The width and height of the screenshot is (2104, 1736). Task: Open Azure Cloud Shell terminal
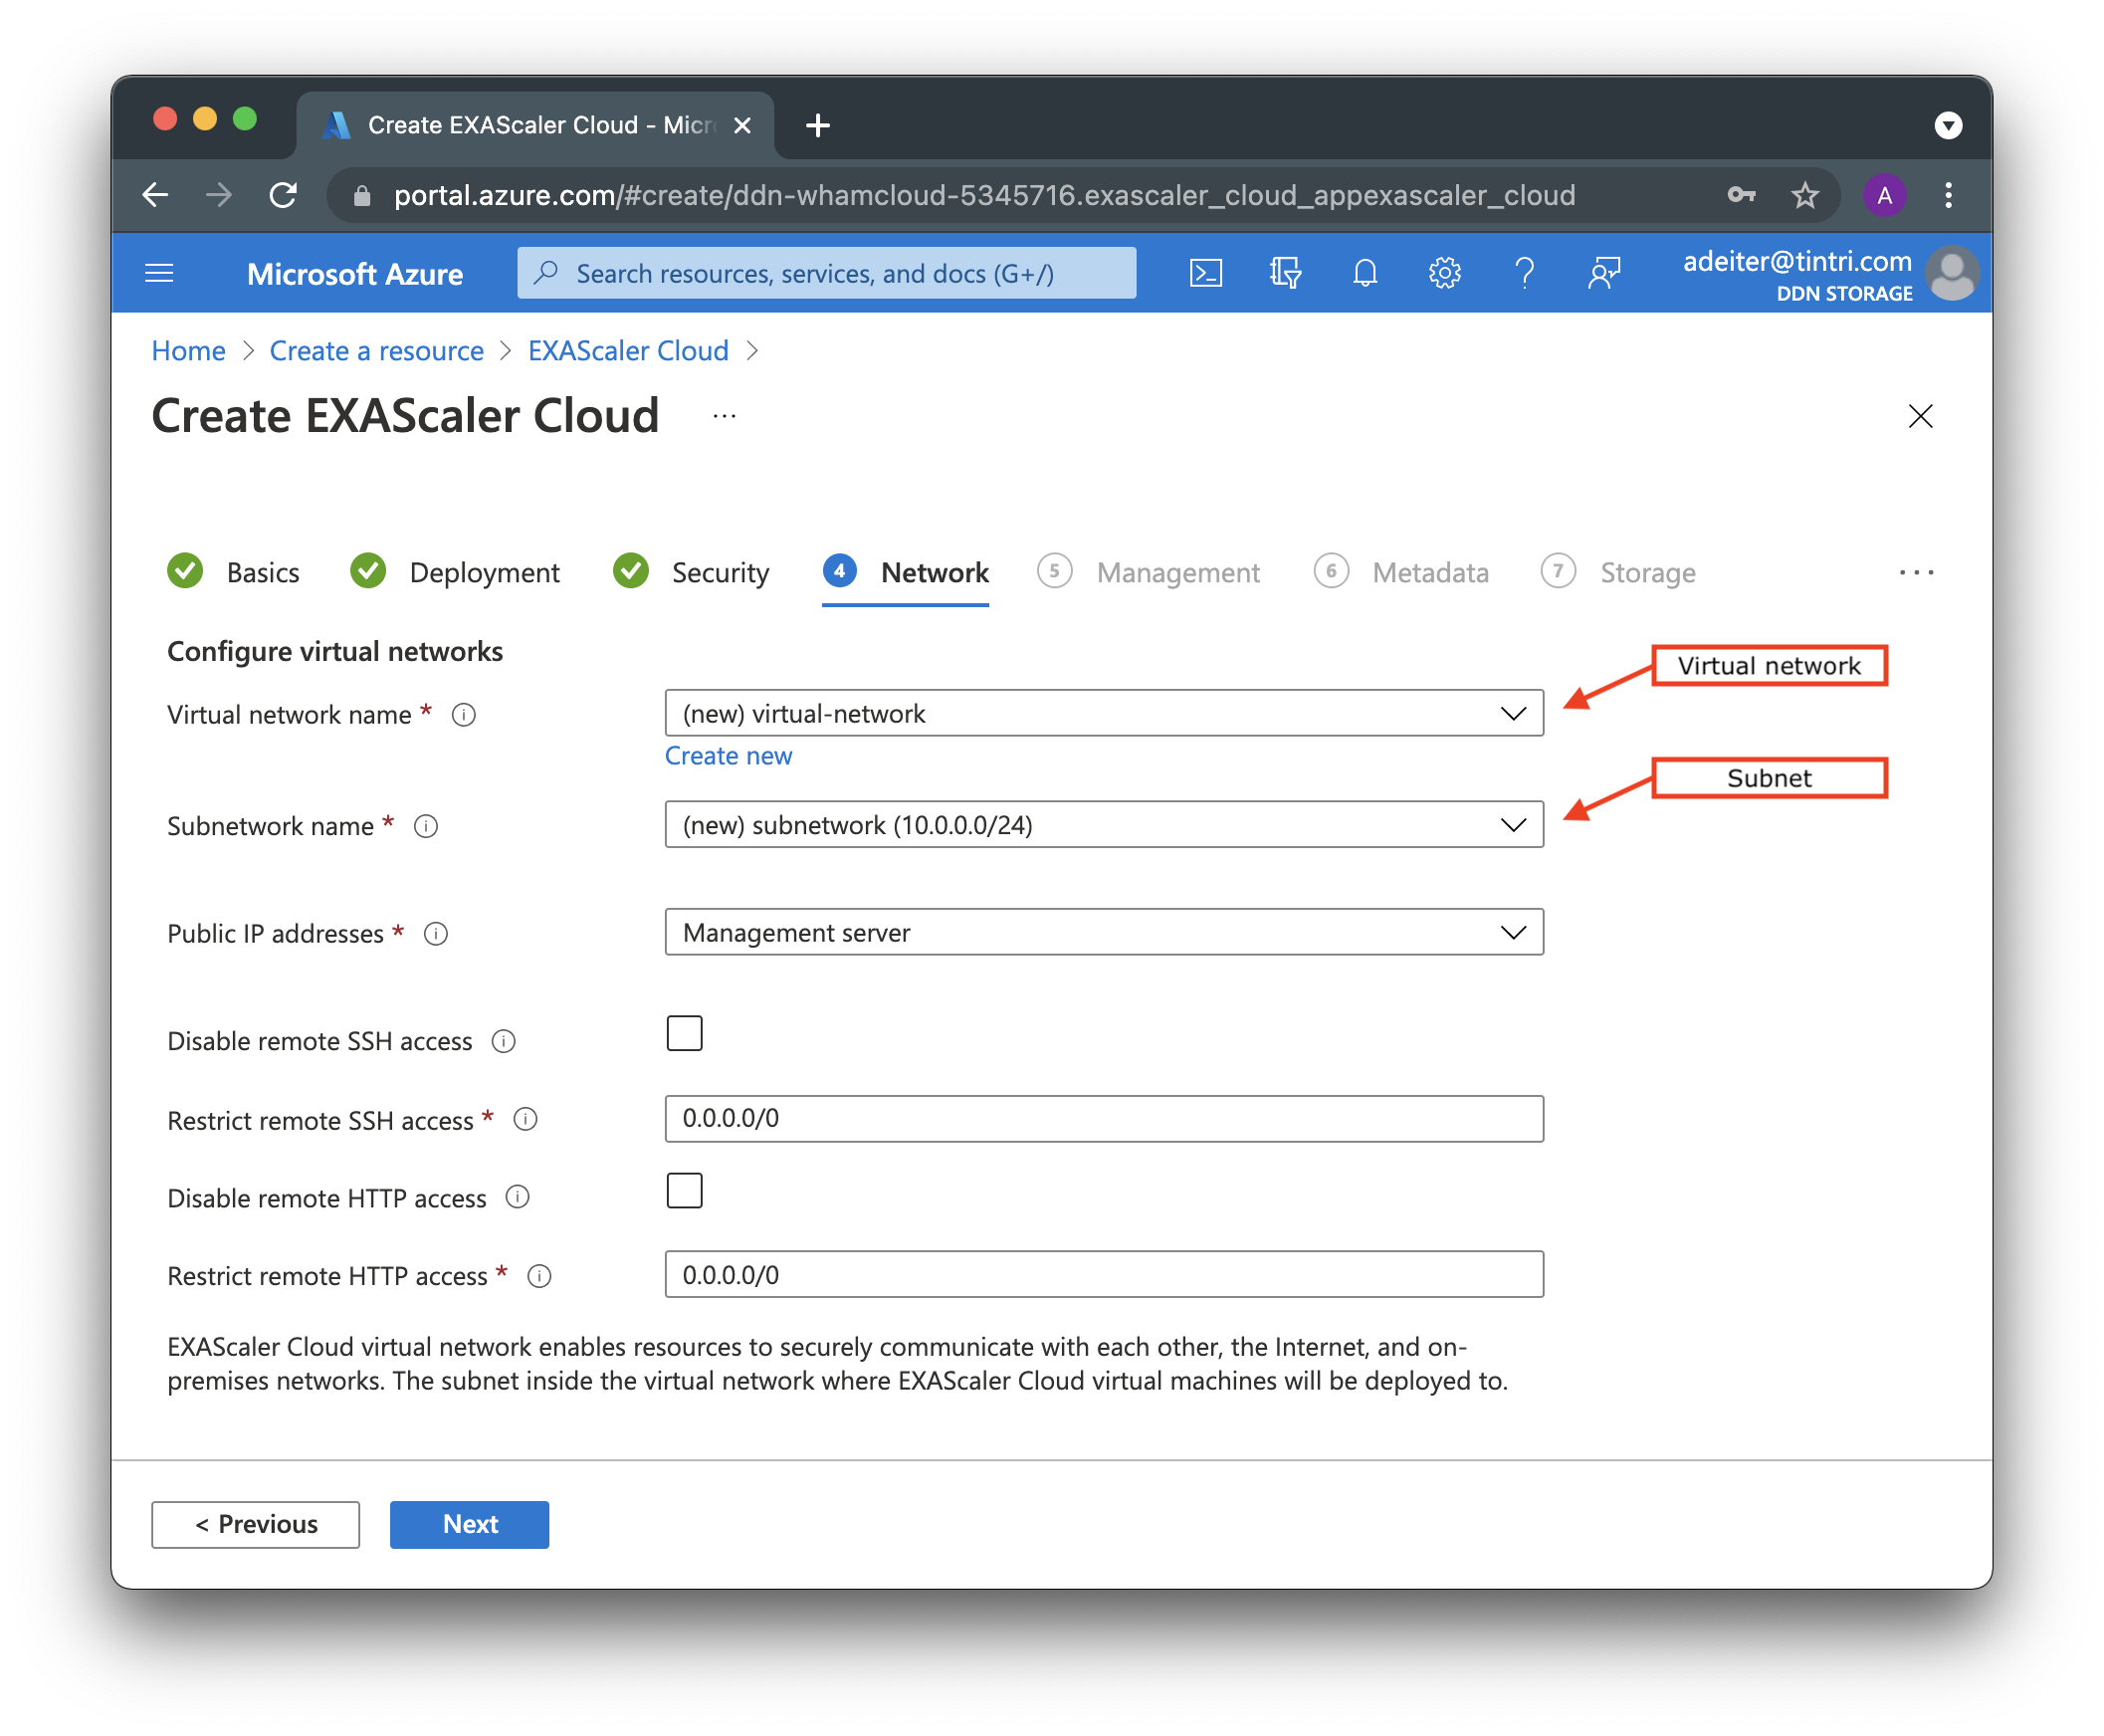(x=1205, y=272)
